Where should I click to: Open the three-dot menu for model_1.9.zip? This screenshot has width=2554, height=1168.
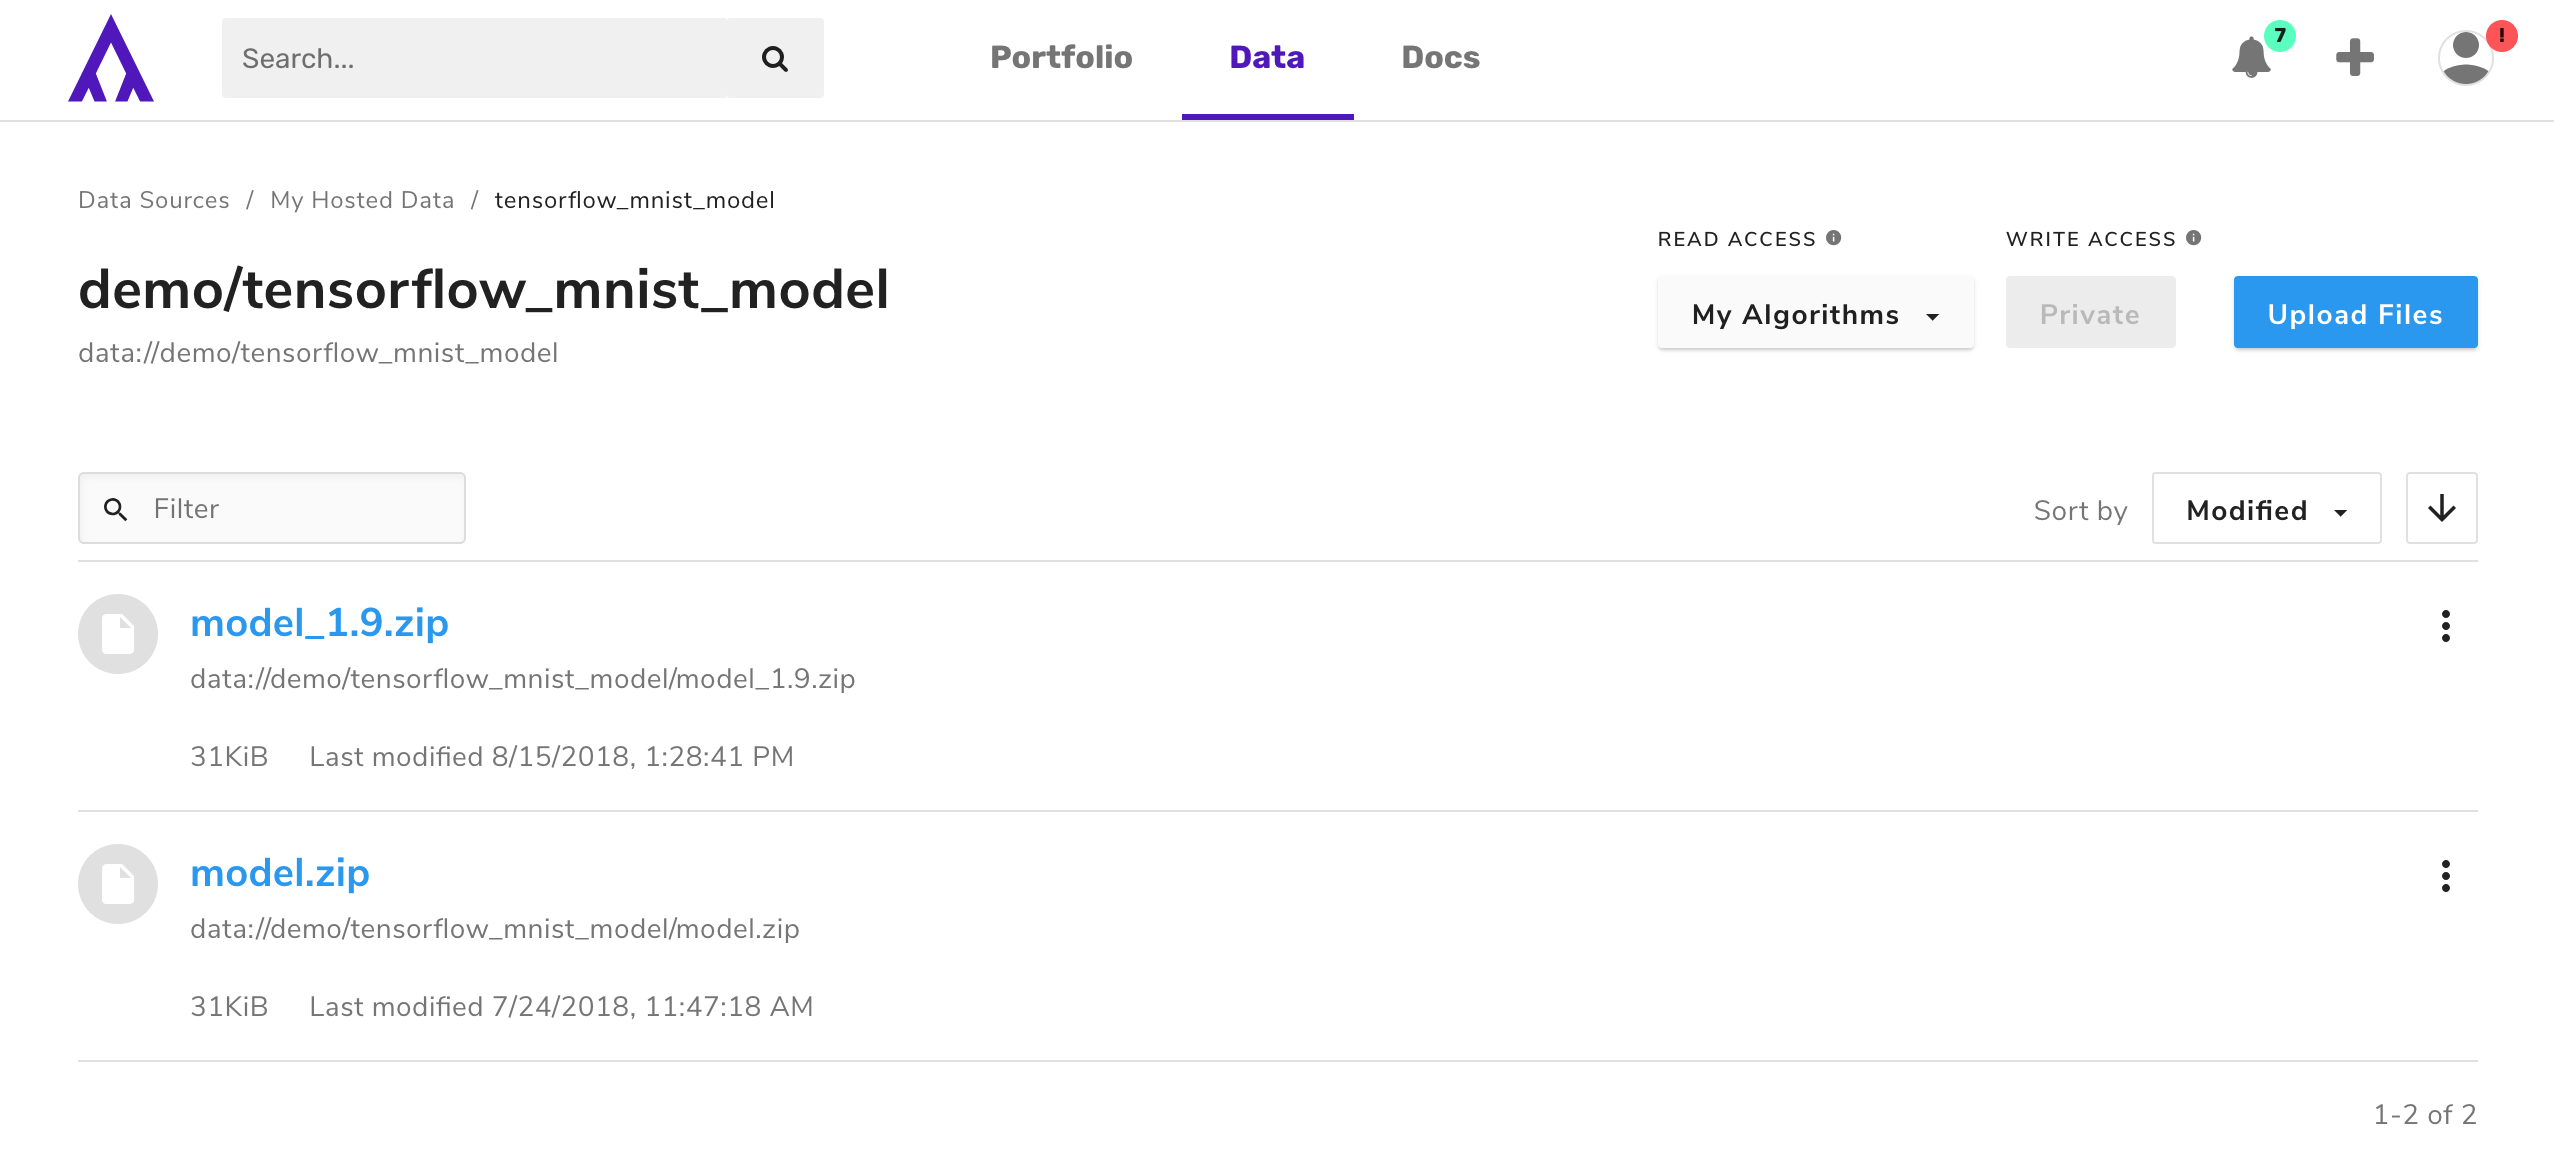tap(2446, 626)
